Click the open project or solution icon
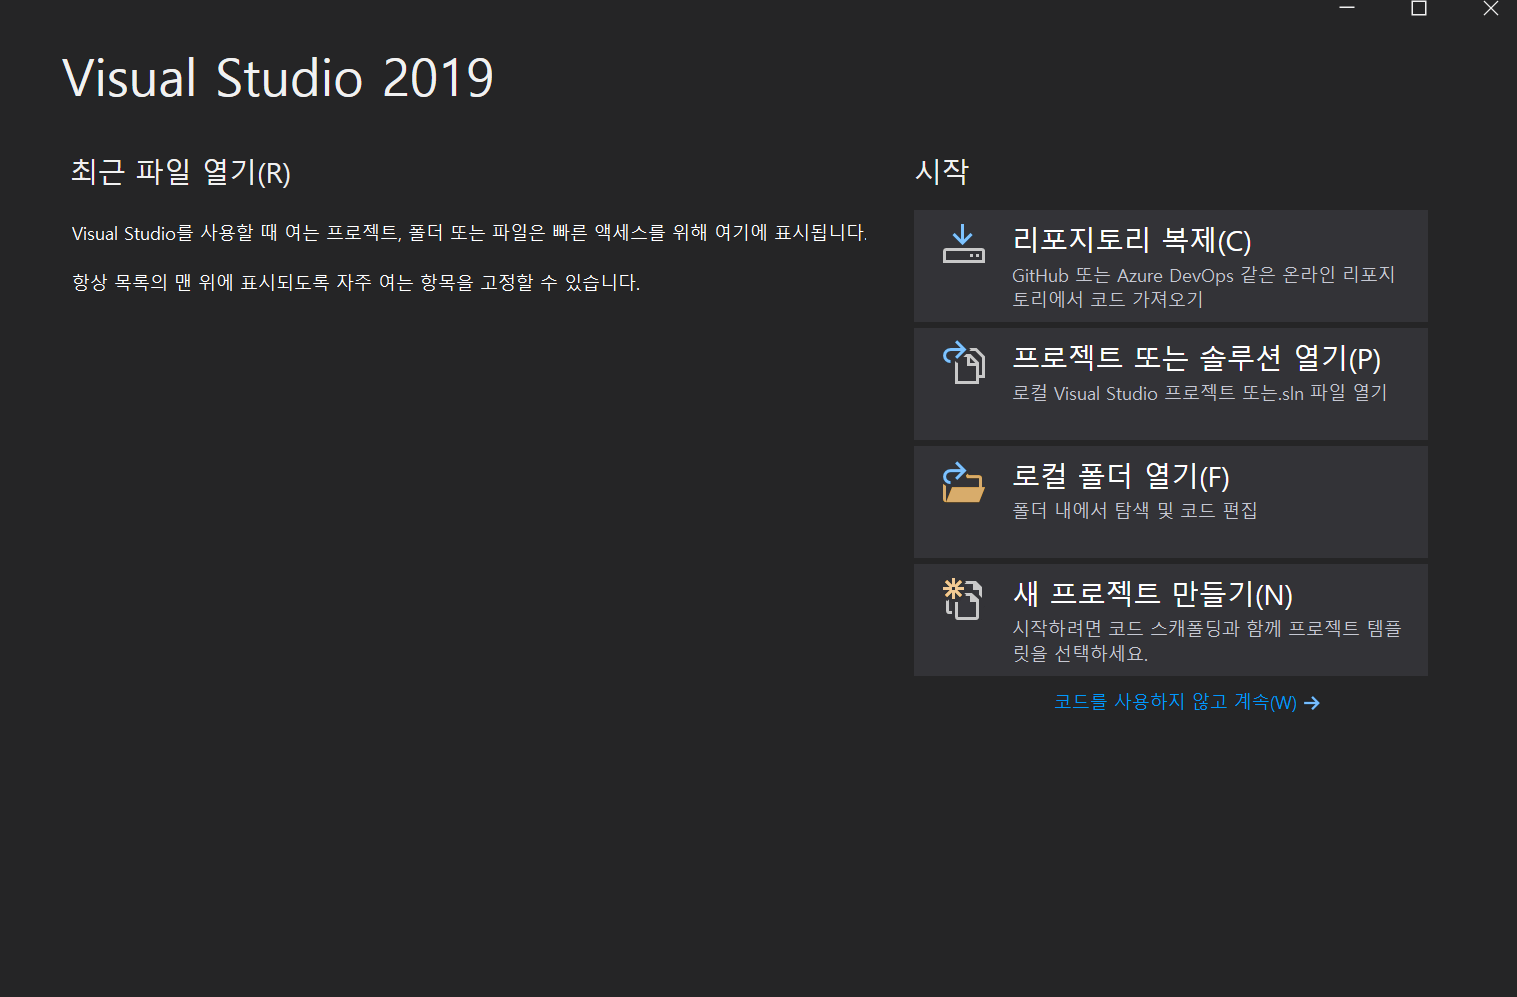This screenshot has height=997, width=1517. tap(964, 362)
